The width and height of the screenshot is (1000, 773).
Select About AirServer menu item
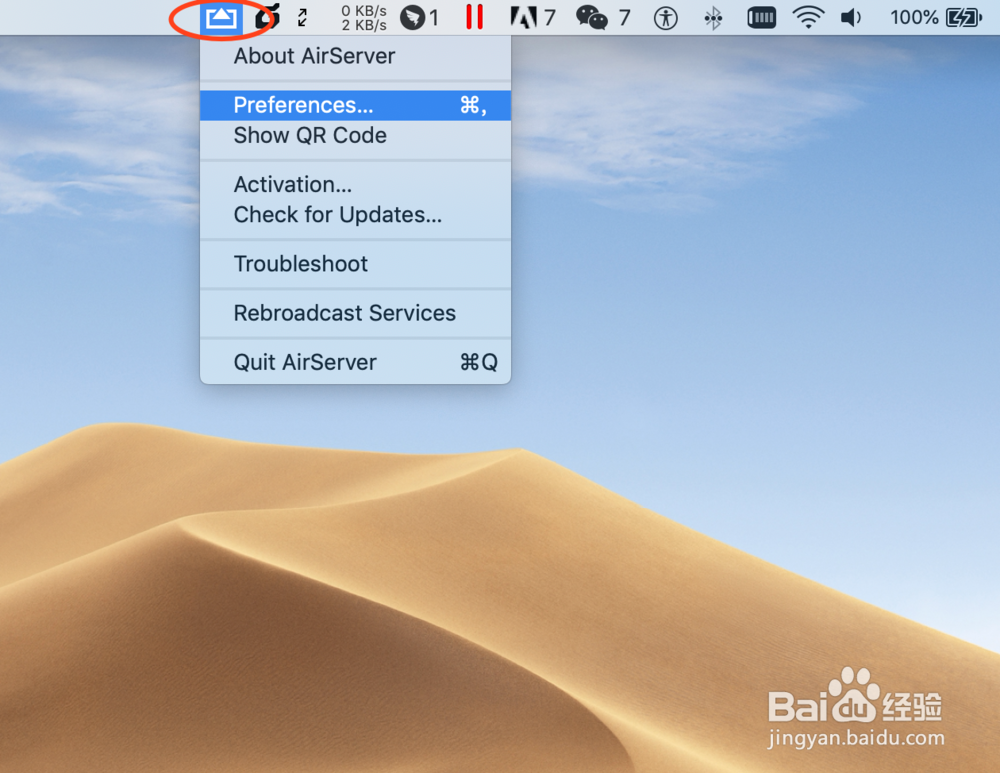tap(355, 56)
